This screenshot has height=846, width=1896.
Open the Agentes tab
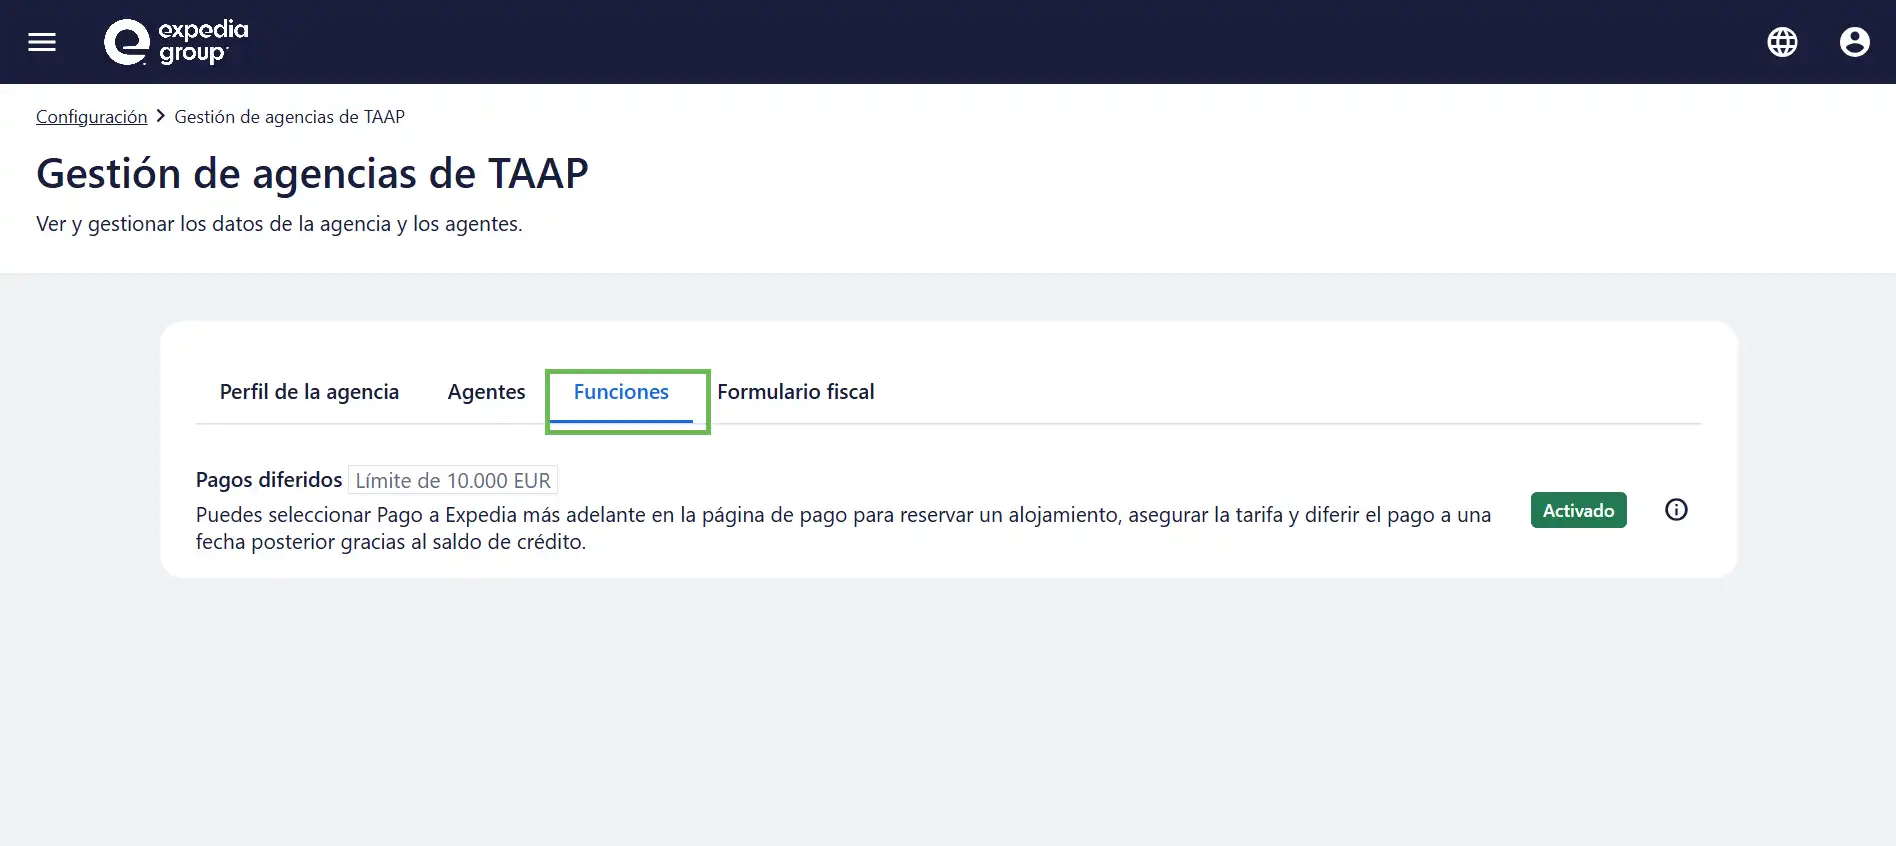click(x=486, y=392)
